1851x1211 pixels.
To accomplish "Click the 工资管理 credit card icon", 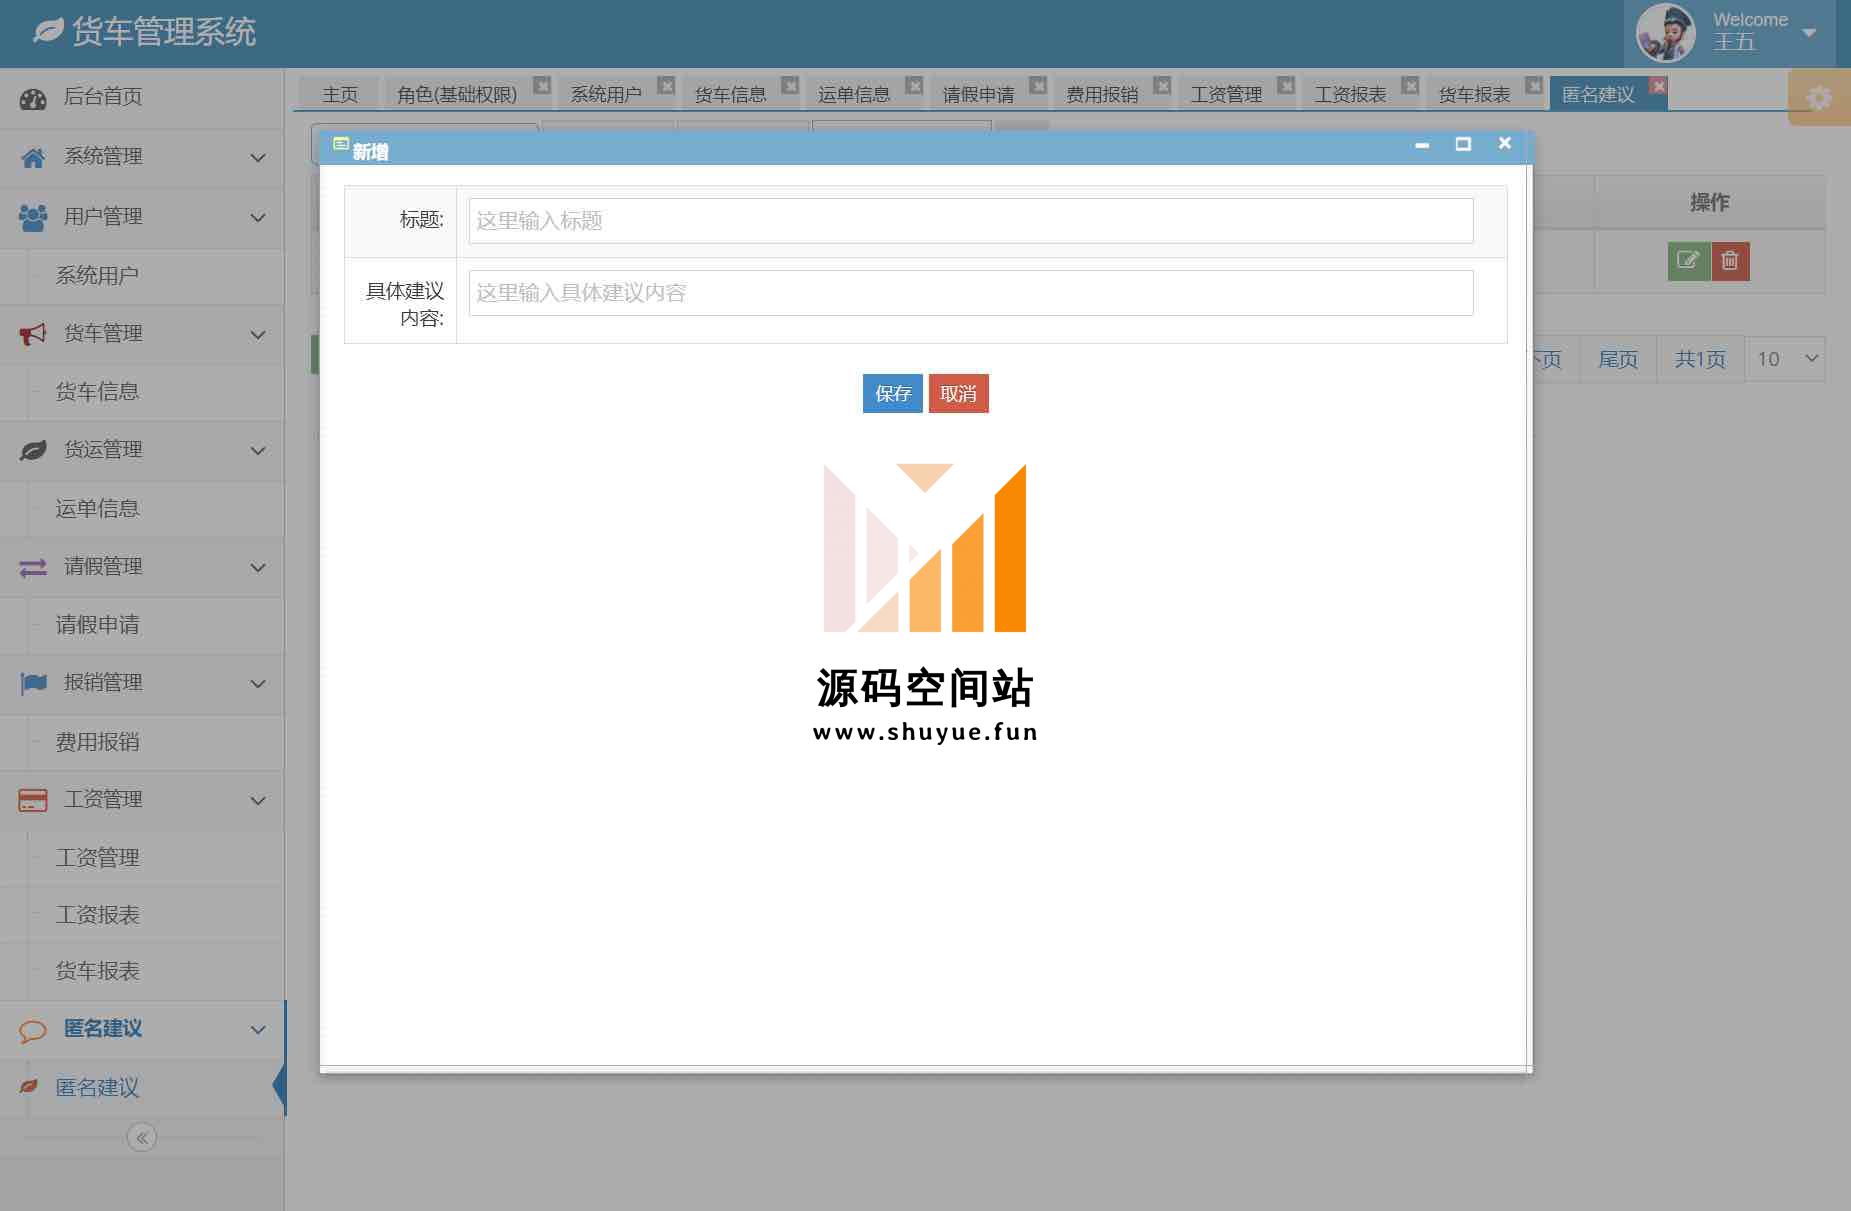I will pyautogui.click(x=33, y=800).
